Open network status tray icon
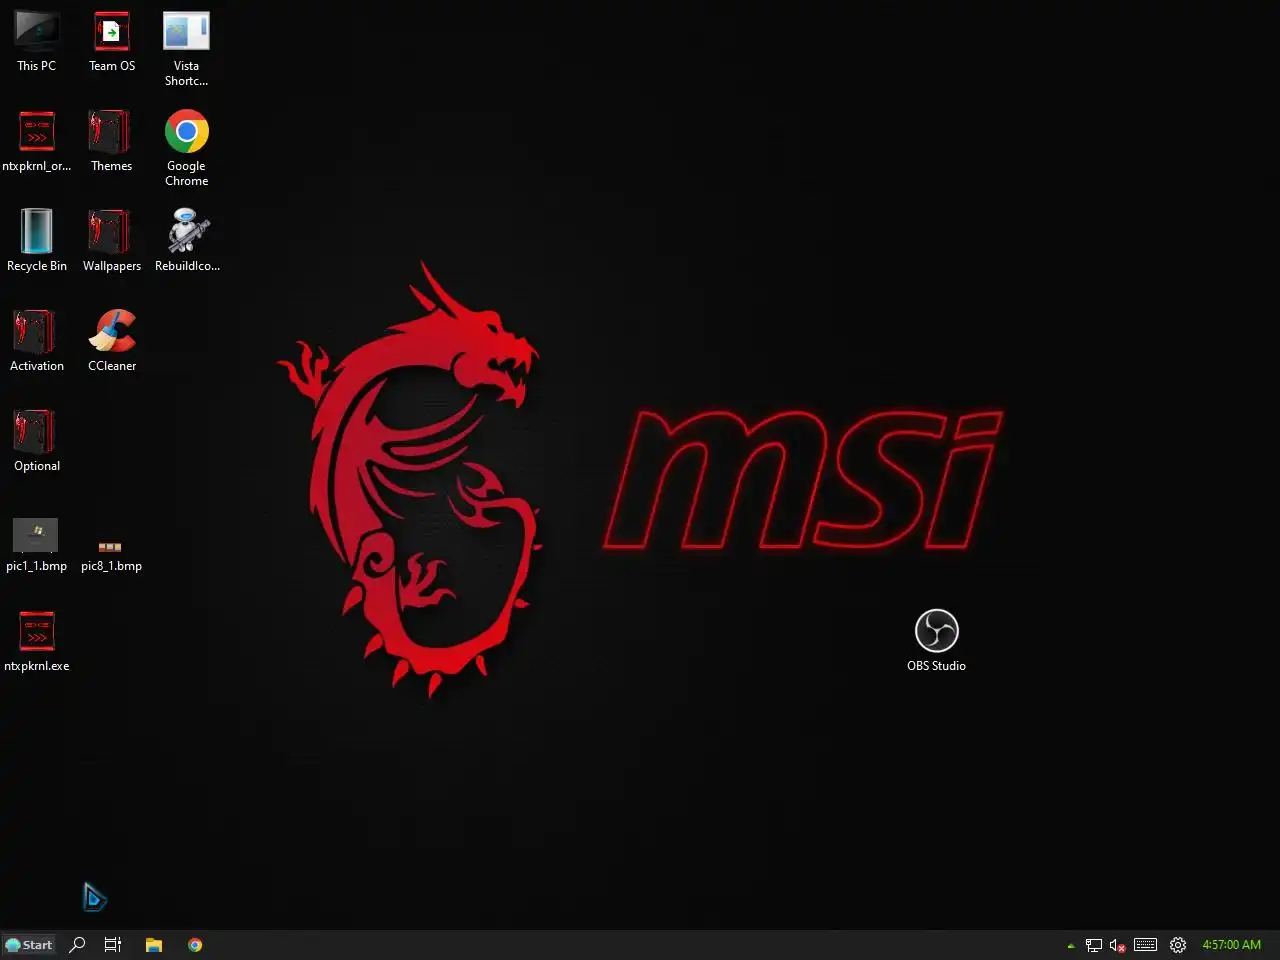This screenshot has width=1280, height=960. (x=1094, y=945)
